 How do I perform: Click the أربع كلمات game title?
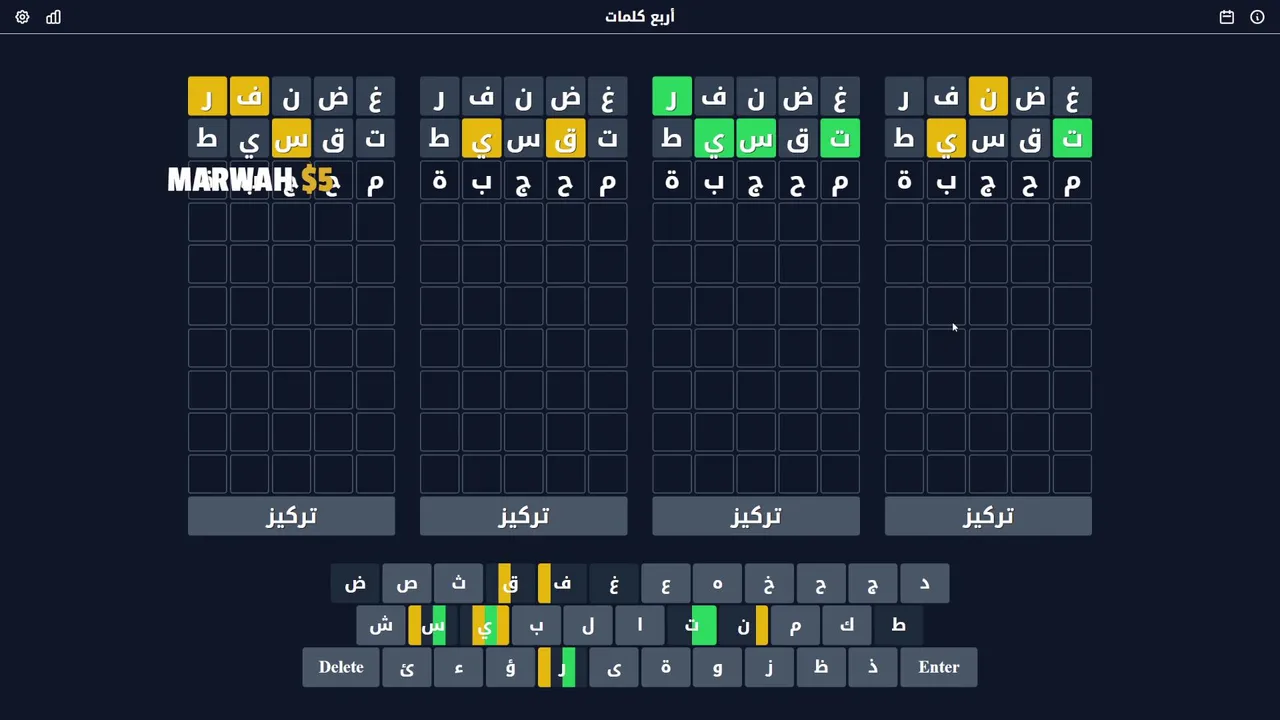coord(640,17)
